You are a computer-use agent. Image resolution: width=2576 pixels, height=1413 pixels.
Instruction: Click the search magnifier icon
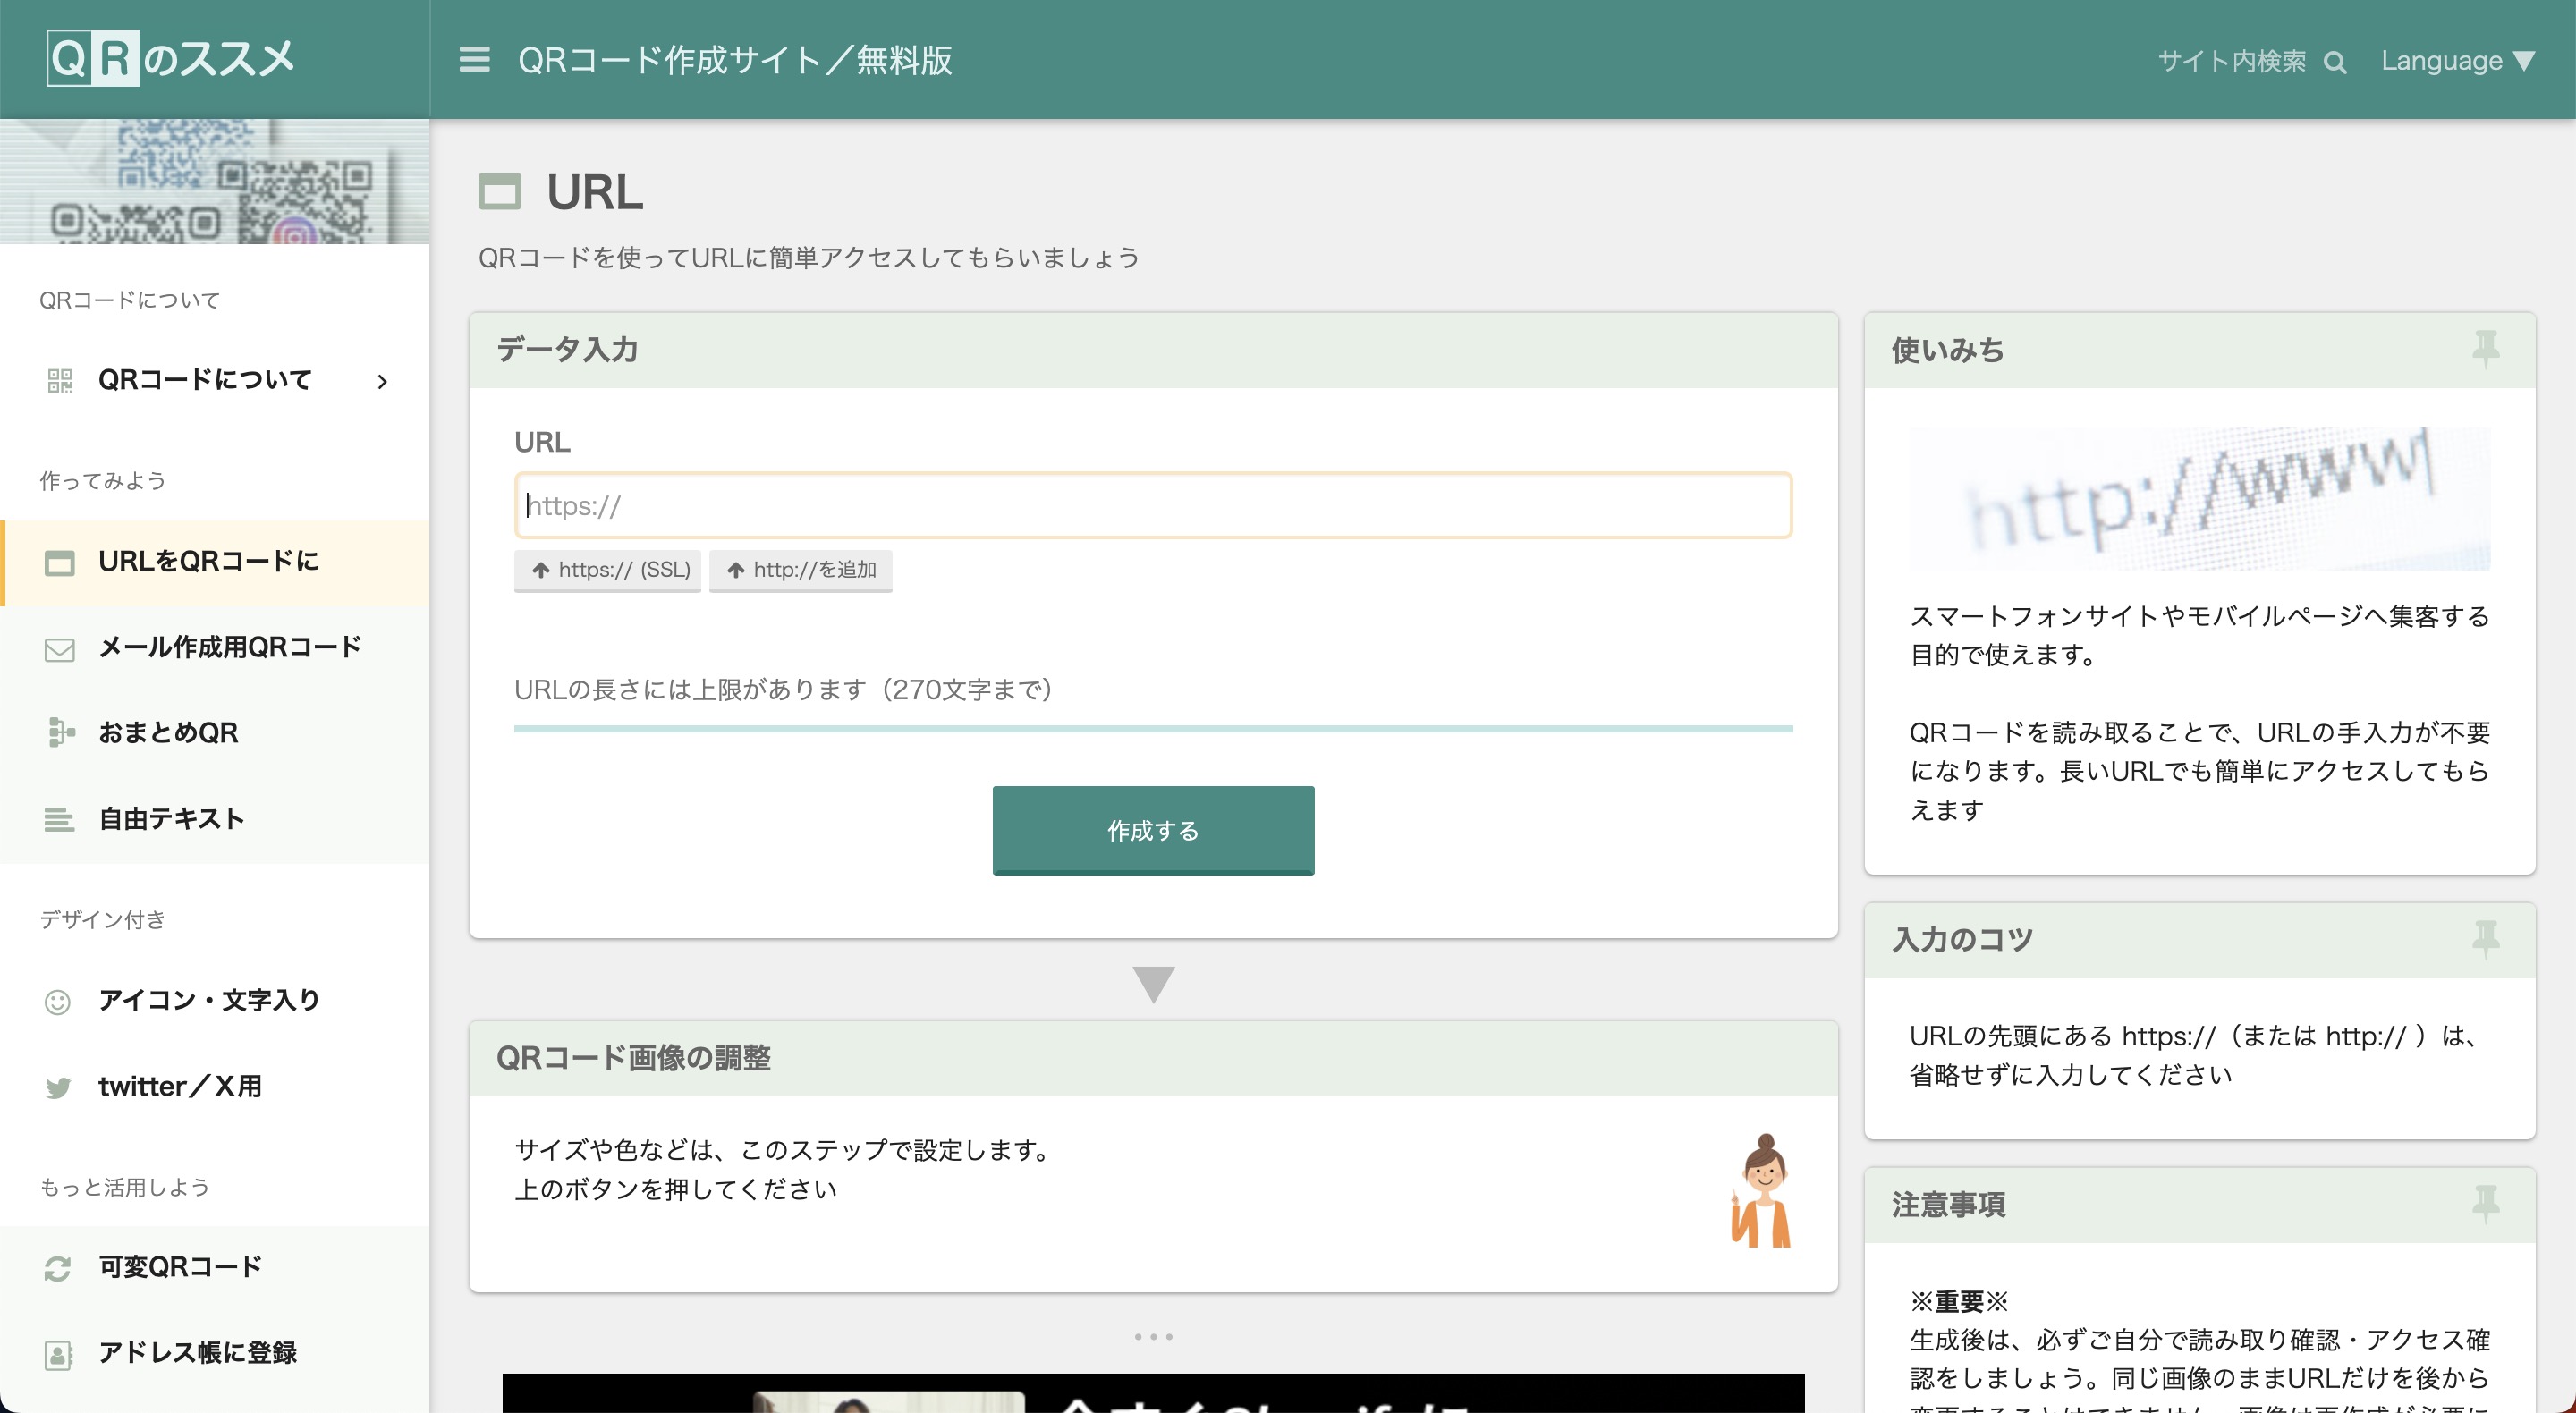coord(2335,62)
